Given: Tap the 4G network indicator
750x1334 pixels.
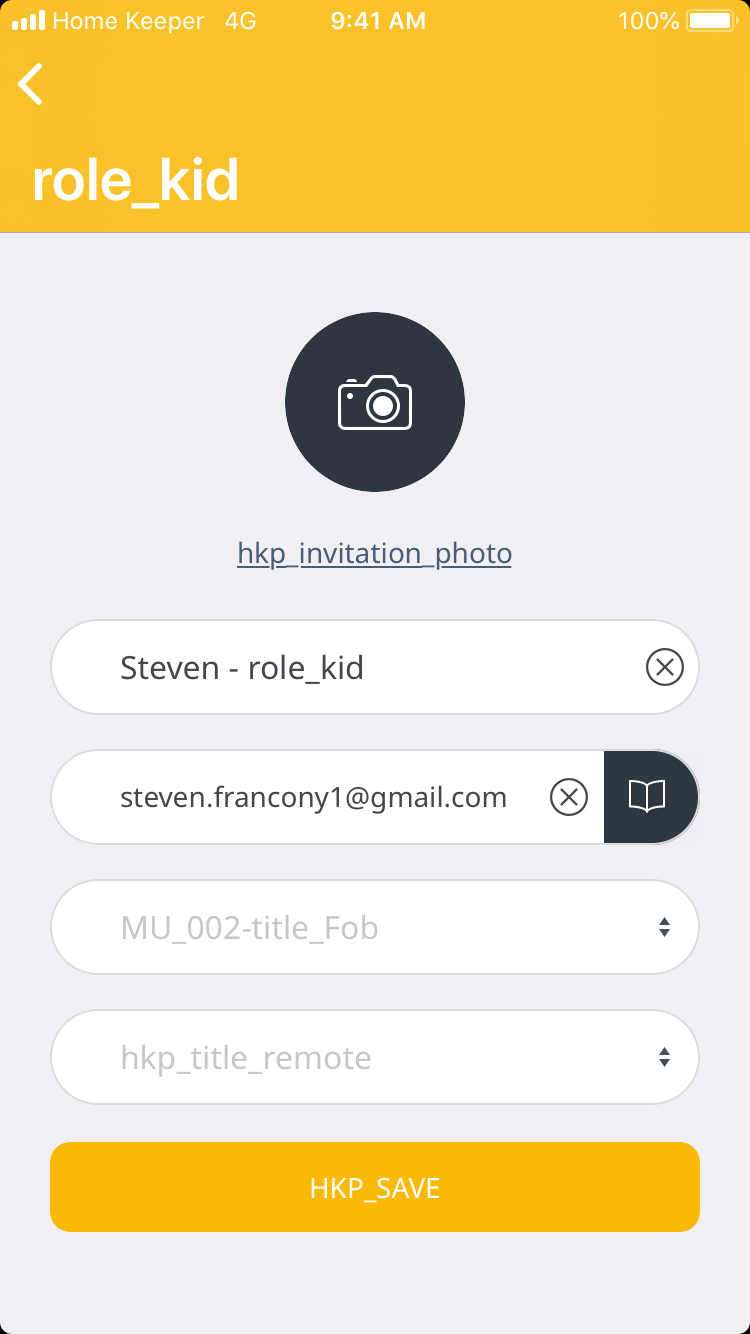Looking at the screenshot, I should (x=240, y=21).
